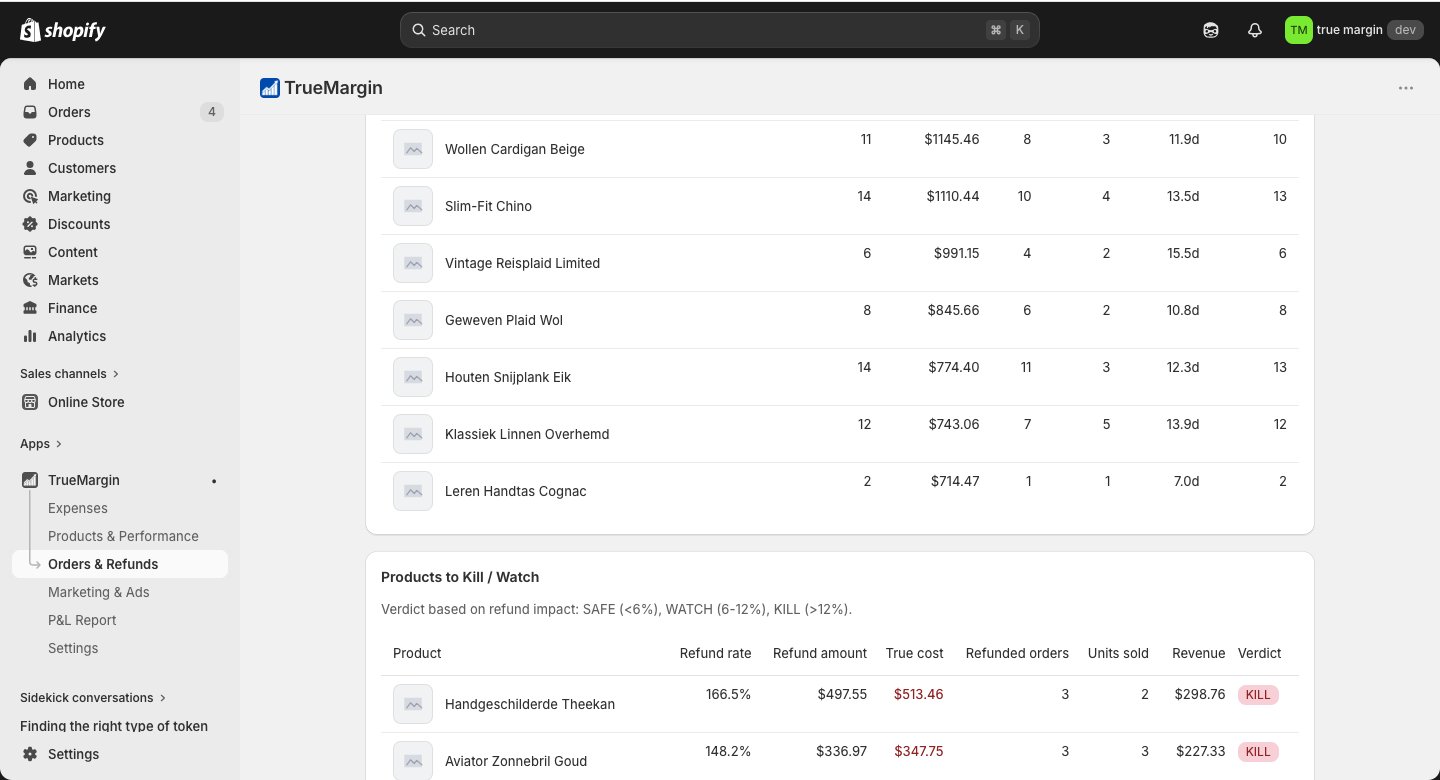Click the bottom Settings gear icon

coord(30,754)
